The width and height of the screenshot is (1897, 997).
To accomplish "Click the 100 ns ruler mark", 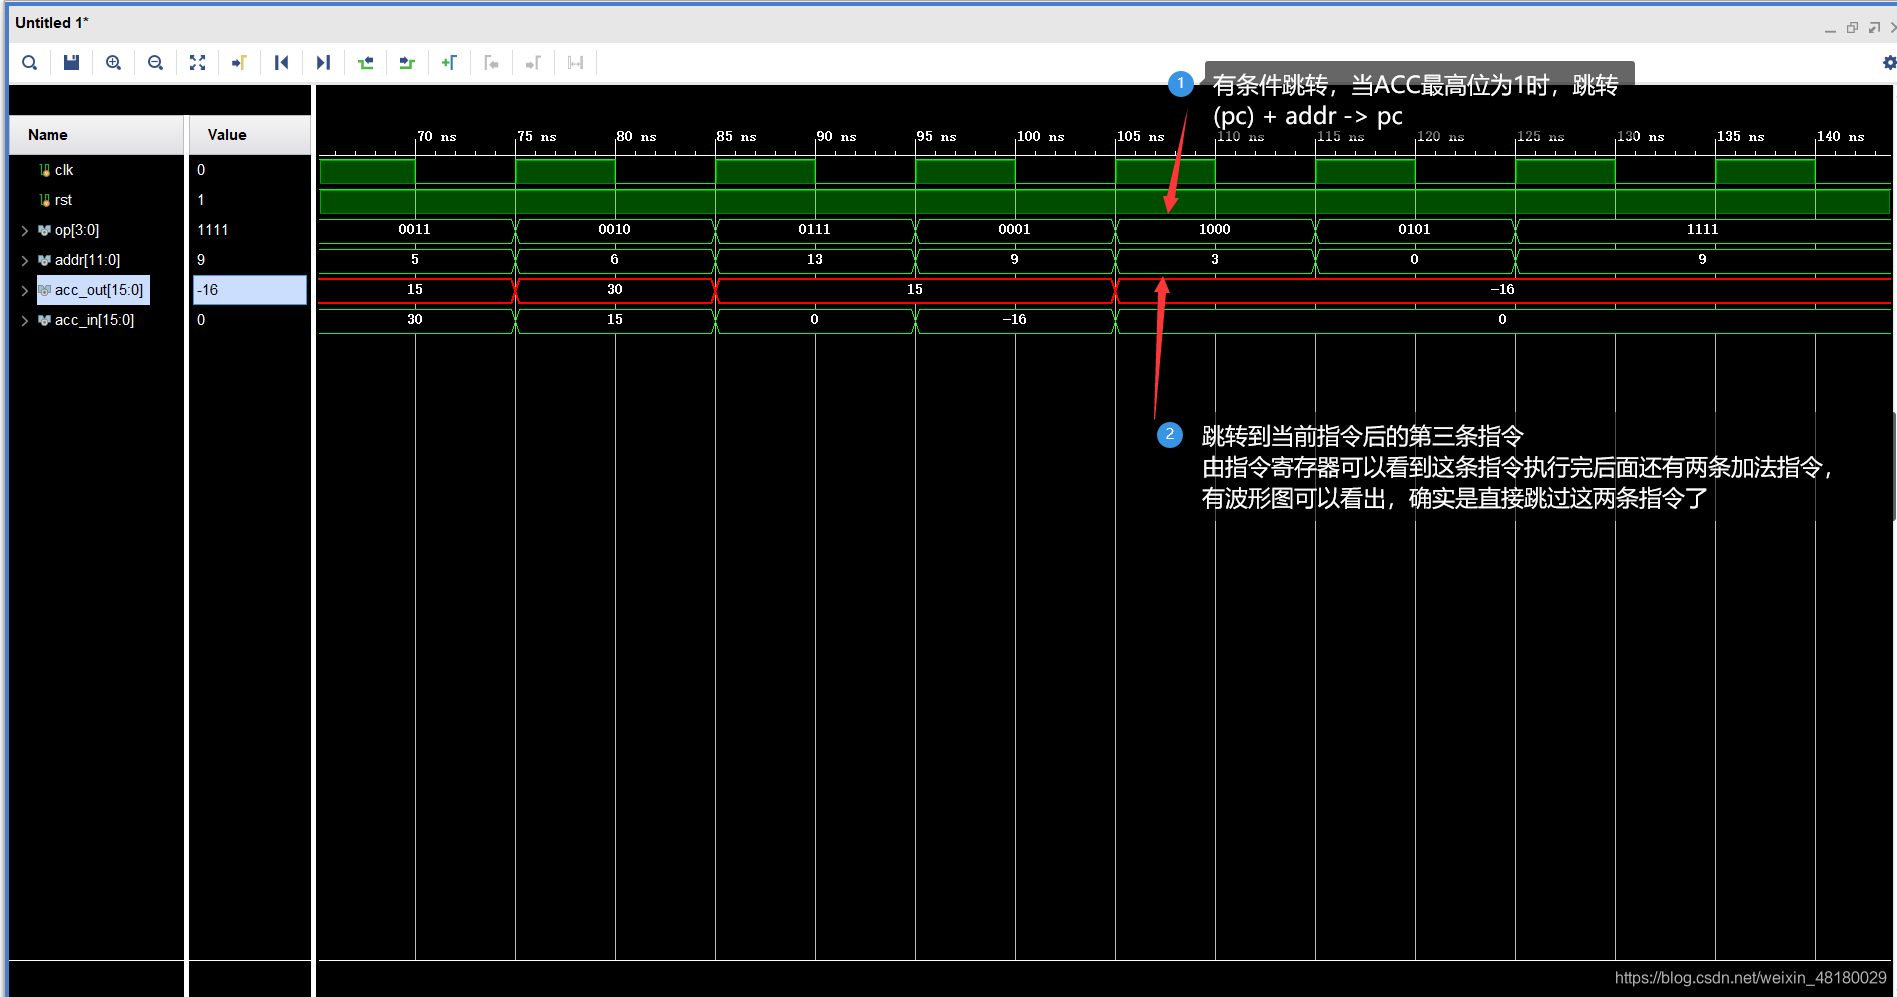I will point(1040,137).
